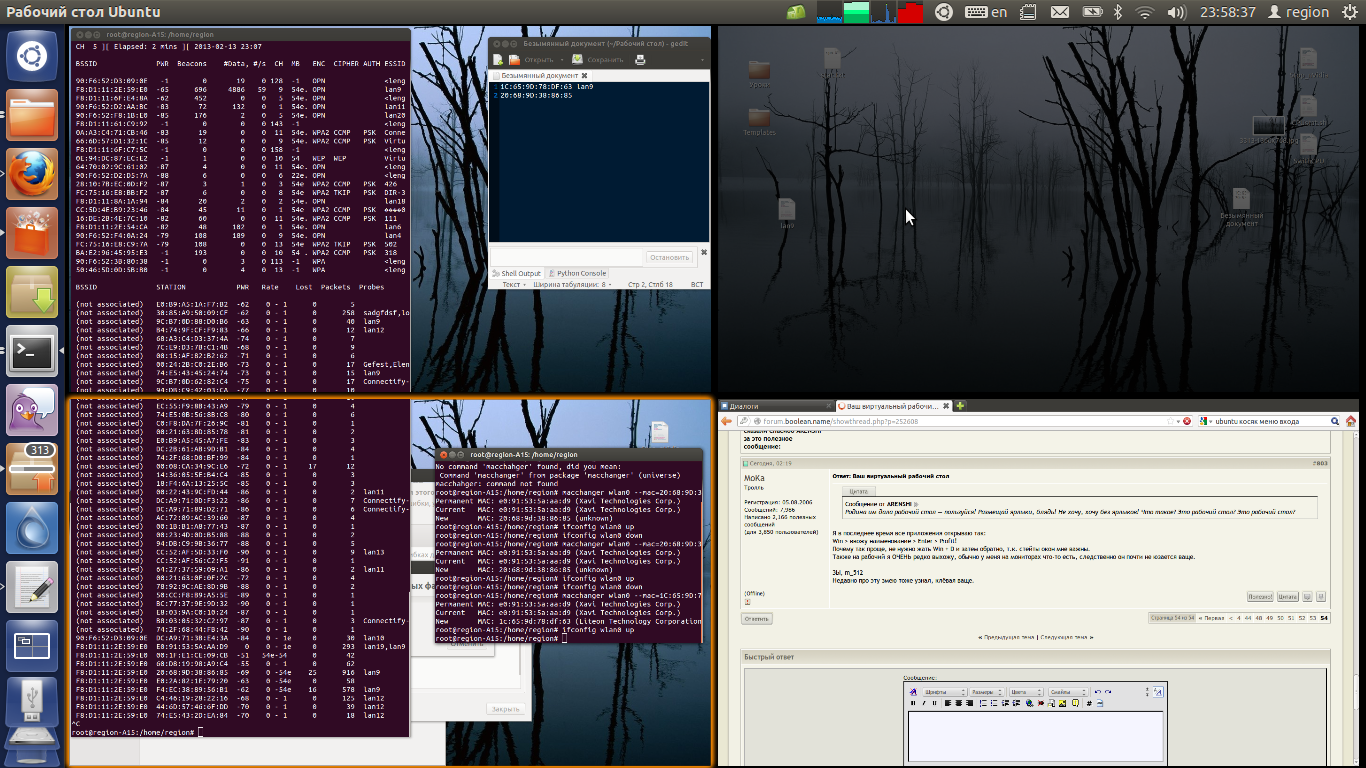1366x768 pixels.
Task: Click the print icon in gedit toolbar
Action: [x=640, y=60]
